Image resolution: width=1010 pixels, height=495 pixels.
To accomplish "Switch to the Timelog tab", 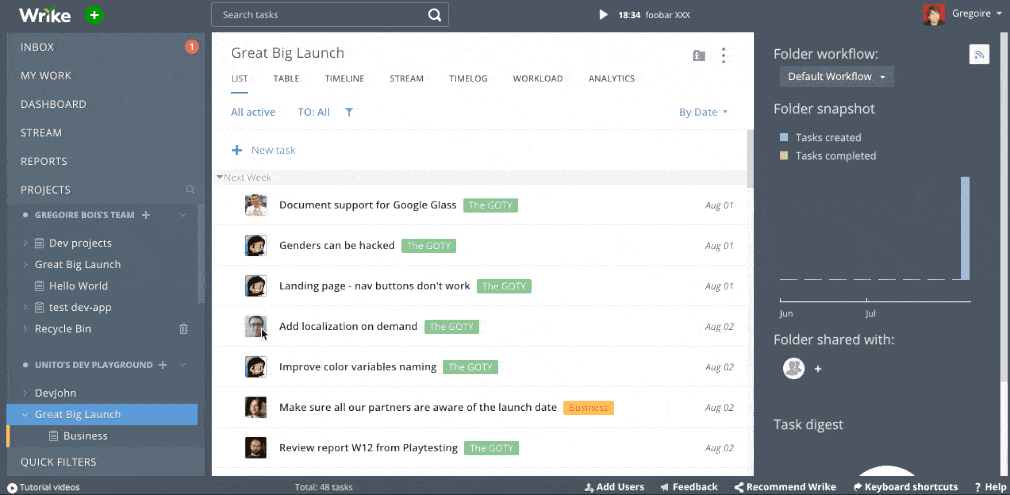I will click(468, 79).
